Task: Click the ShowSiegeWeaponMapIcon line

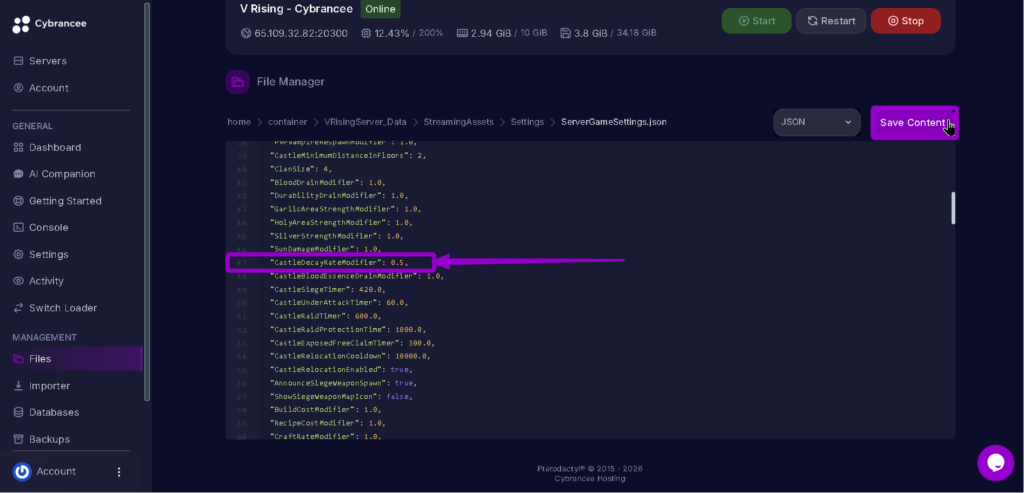Action: coord(344,396)
